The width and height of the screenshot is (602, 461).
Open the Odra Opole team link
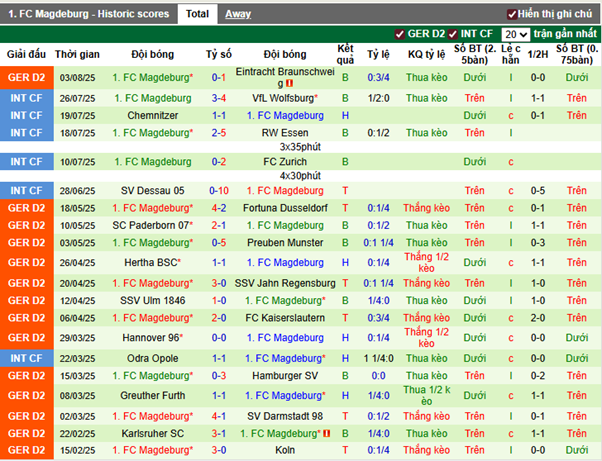point(152,359)
